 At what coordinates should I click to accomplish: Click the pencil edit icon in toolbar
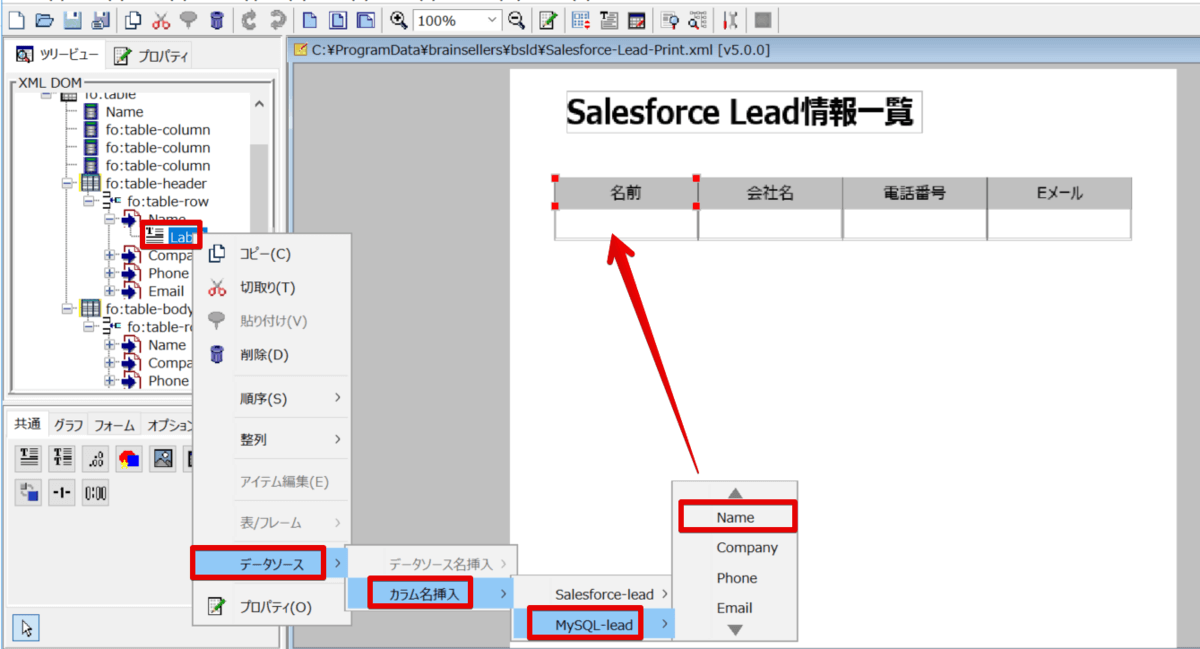pos(548,19)
